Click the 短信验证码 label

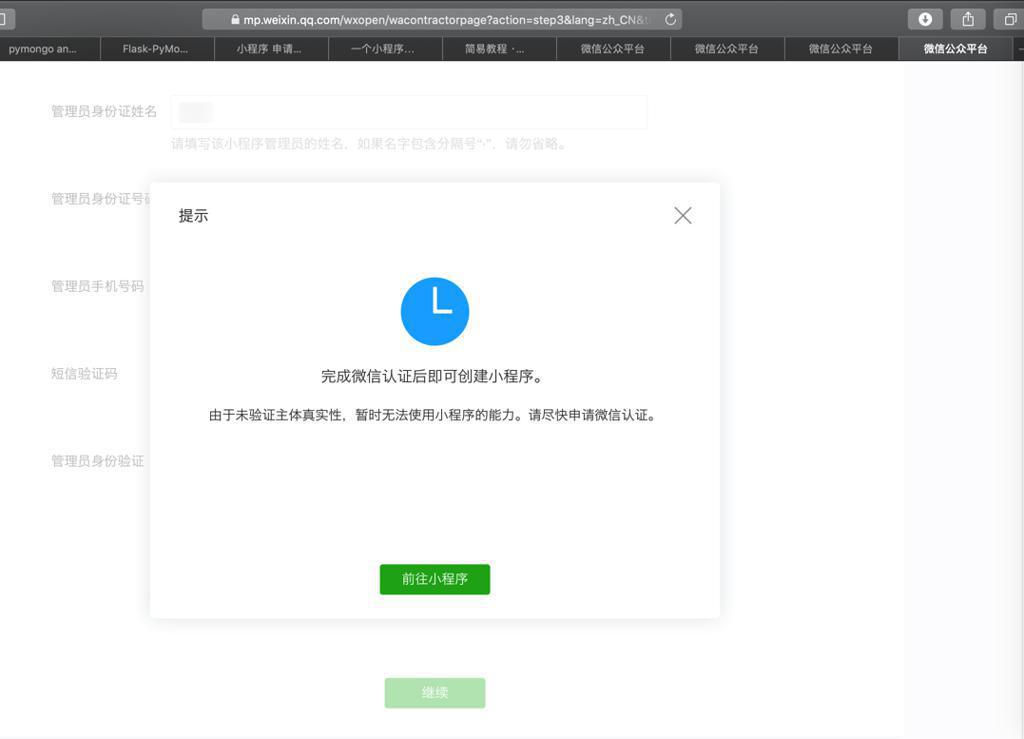[84, 373]
